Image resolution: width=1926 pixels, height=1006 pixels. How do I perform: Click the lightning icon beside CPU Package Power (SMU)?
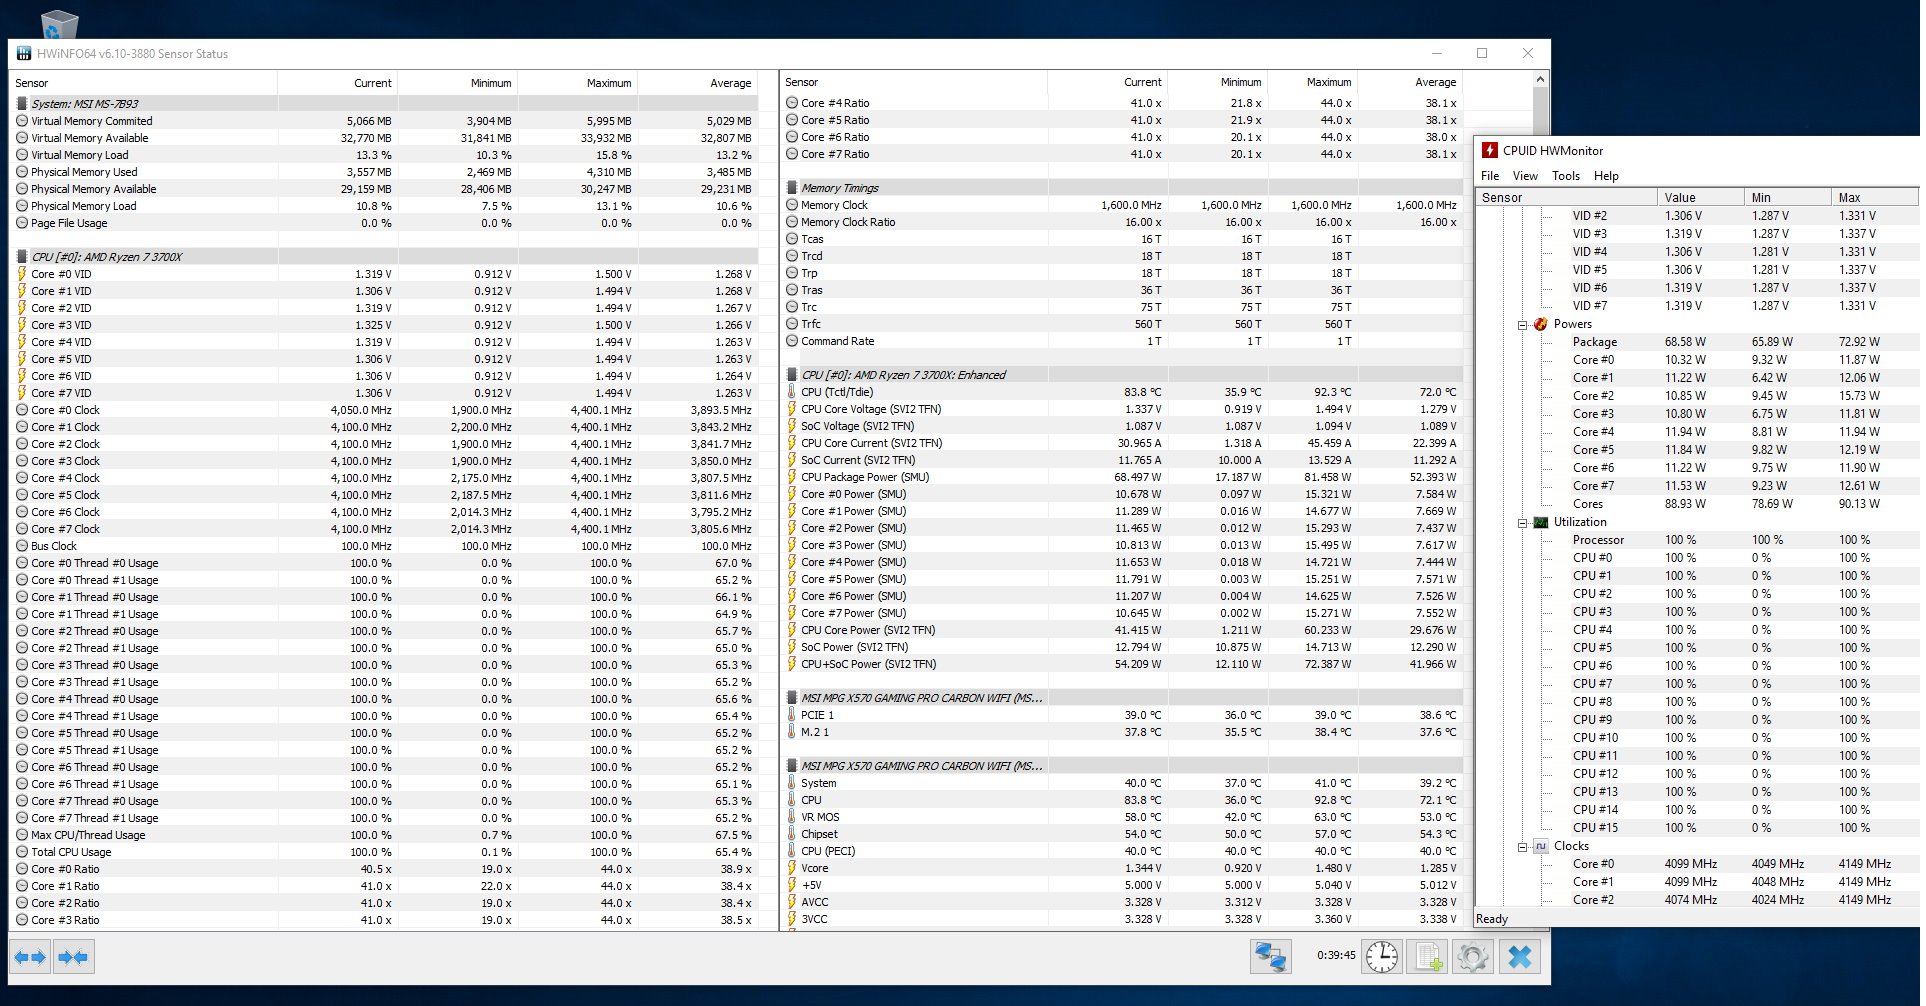pos(792,477)
